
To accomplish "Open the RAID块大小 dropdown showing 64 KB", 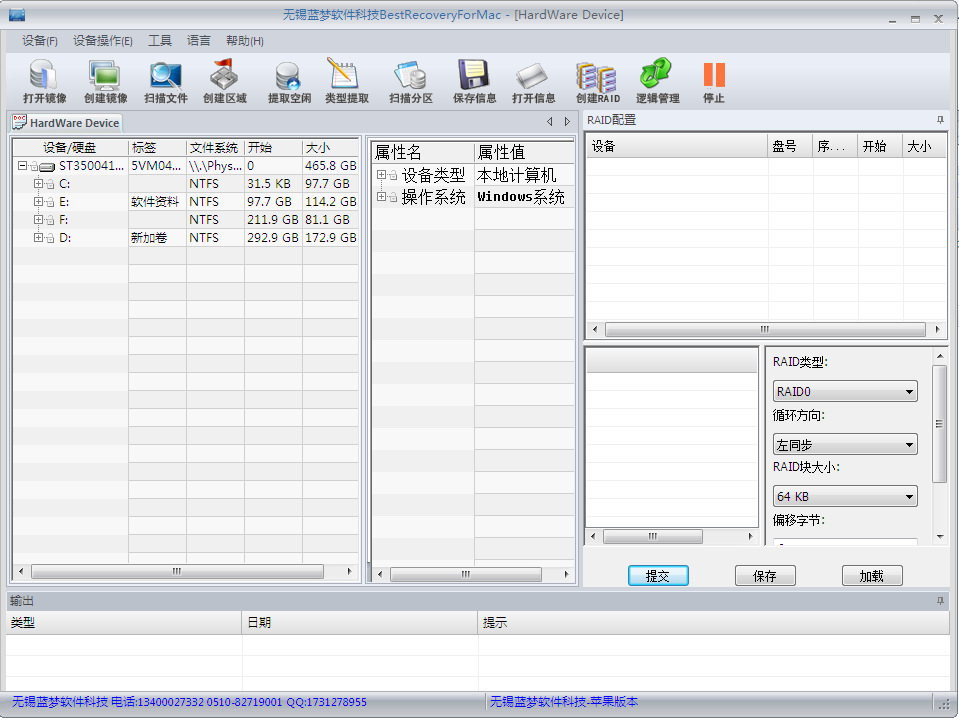I will coord(845,497).
